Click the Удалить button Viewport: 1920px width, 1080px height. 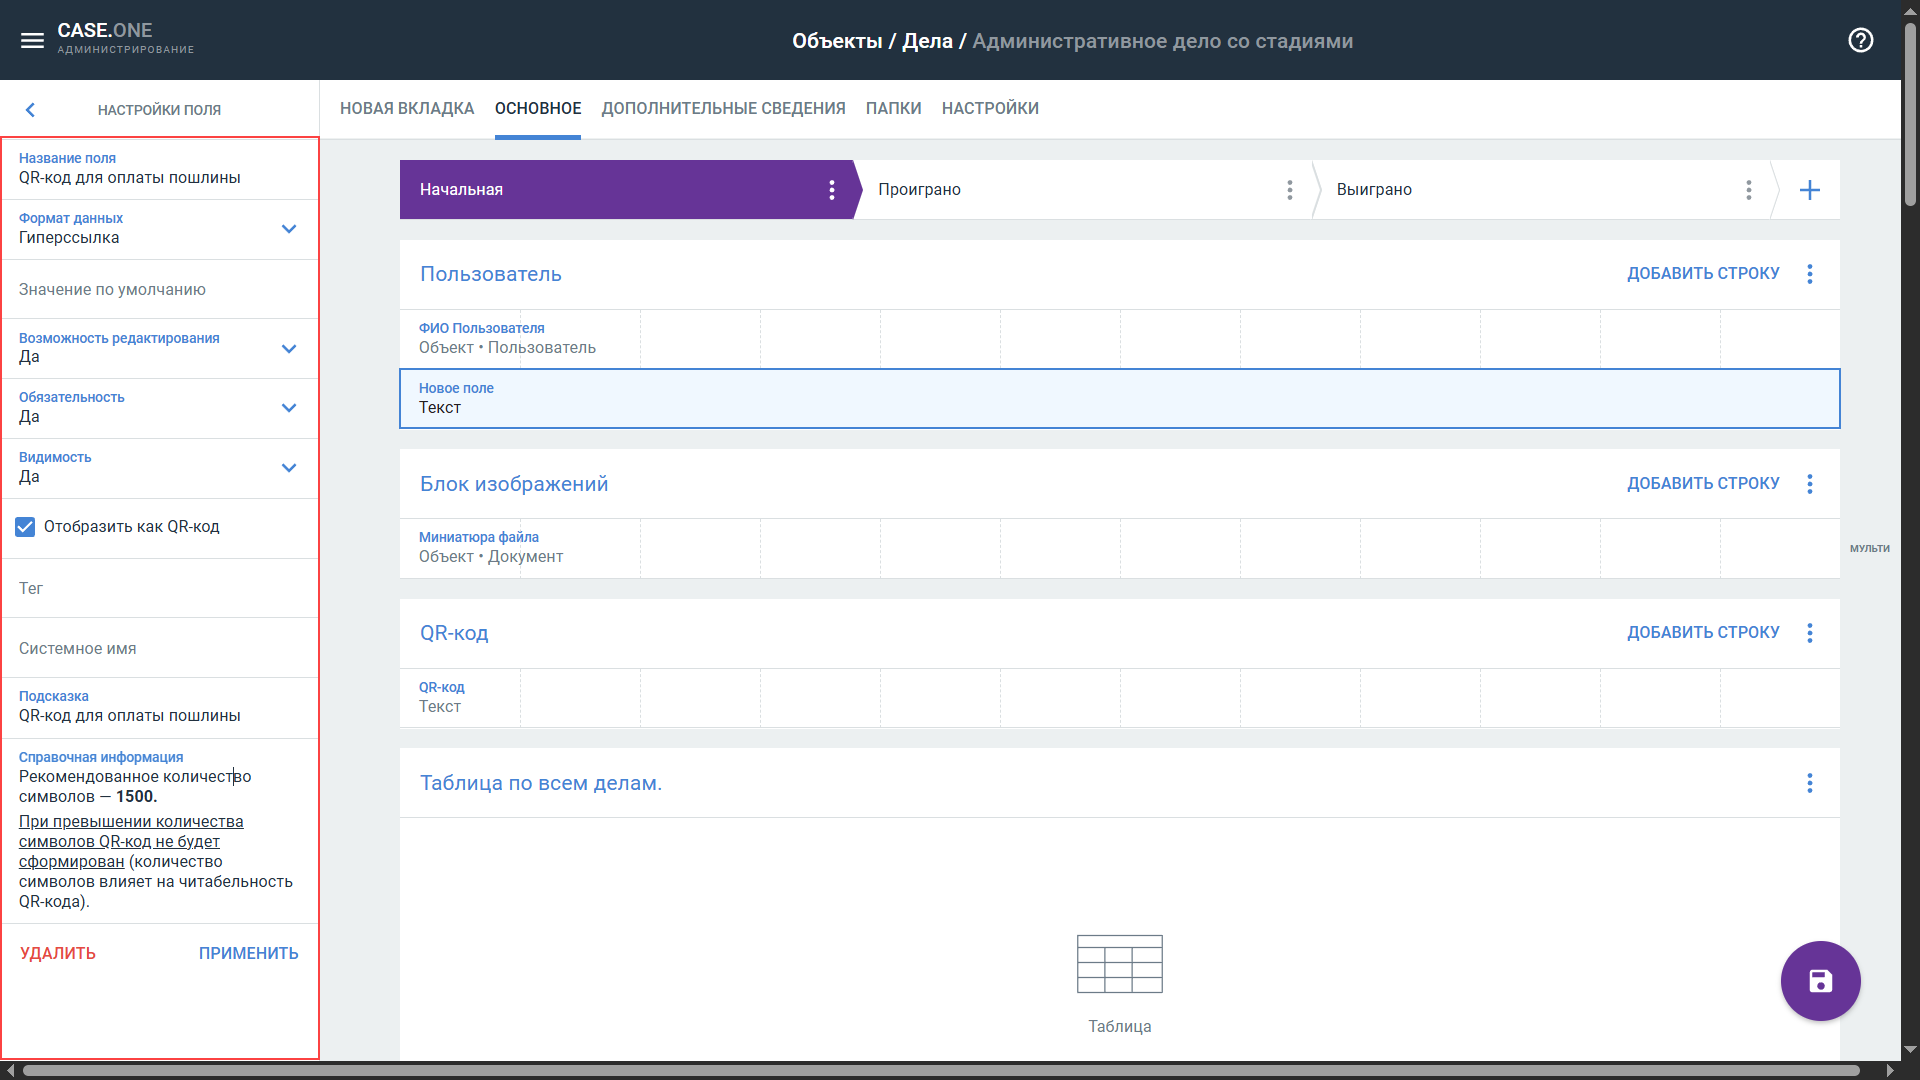click(58, 953)
